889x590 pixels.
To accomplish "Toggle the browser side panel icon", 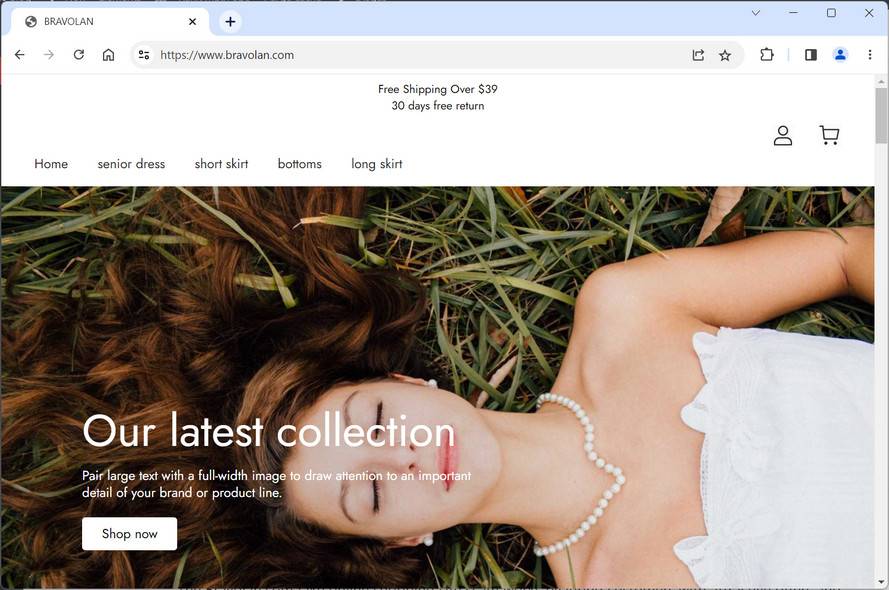I will point(811,55).
